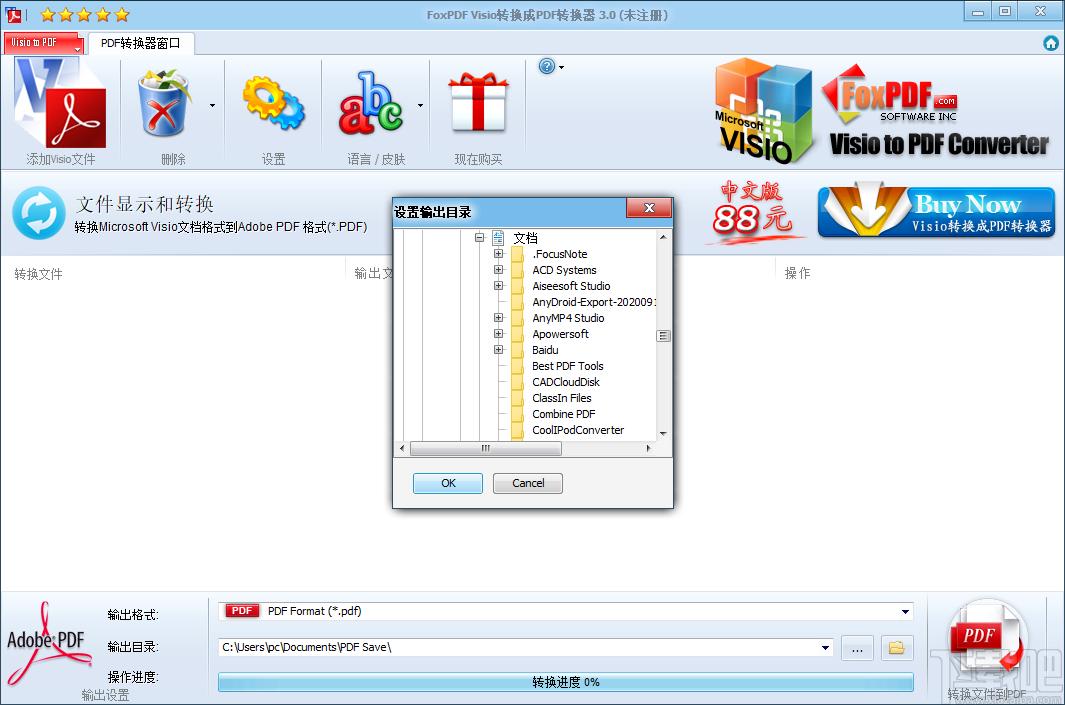Click scroll up arrow in folder tree
Image resolution: width=1065 pixels, height=705 pixels.
(663, 237)
